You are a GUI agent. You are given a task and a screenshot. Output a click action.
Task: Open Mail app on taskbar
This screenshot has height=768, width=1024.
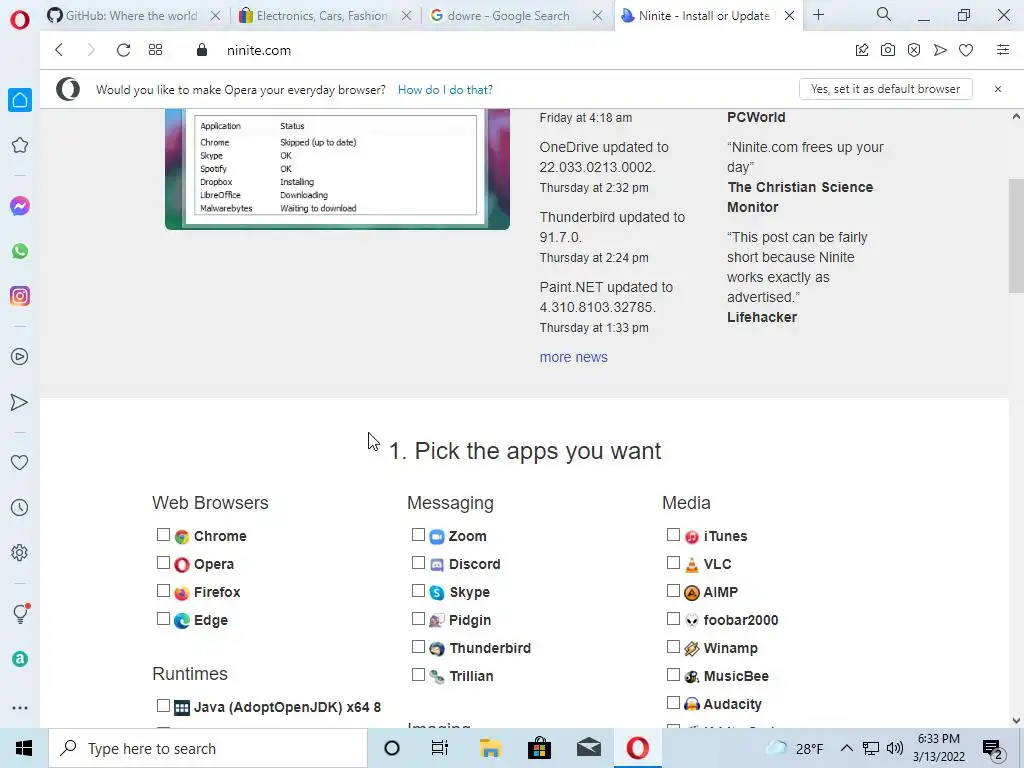click(588, 748)
